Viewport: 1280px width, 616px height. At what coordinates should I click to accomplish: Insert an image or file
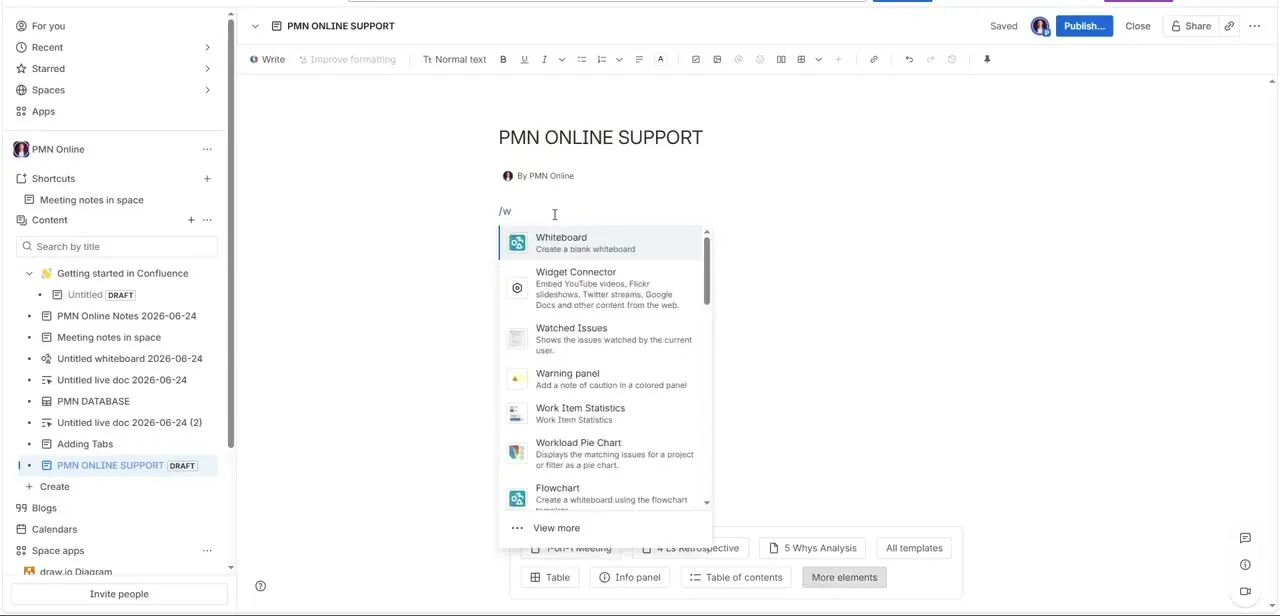(717, 59)
